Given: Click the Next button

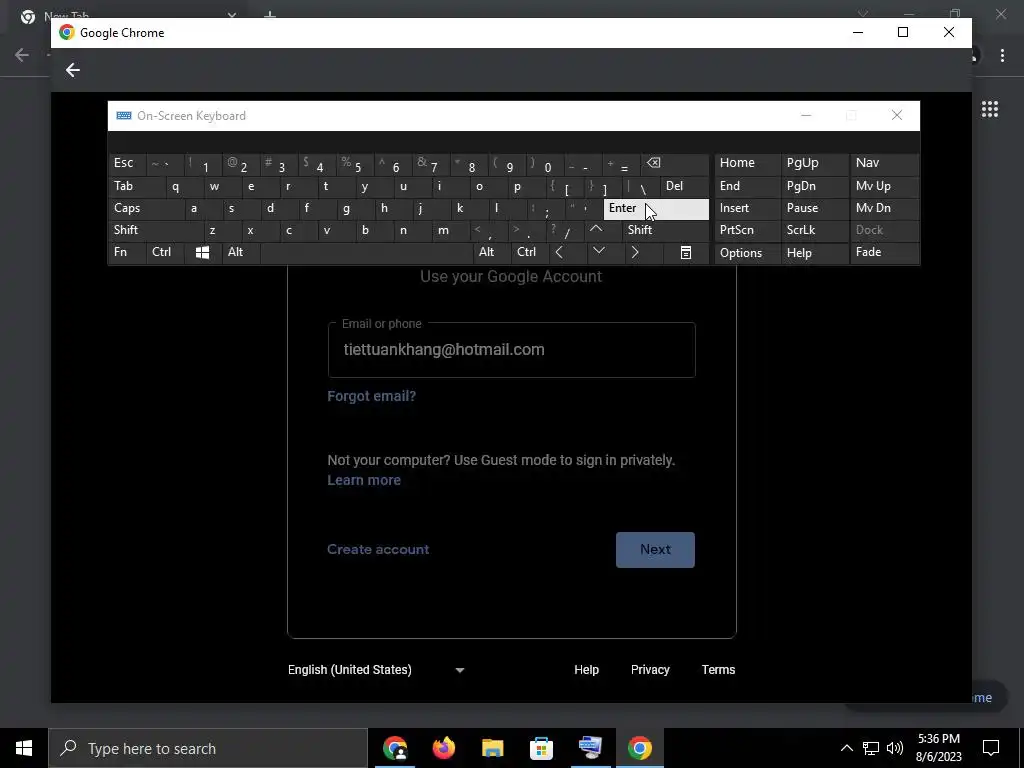Looking at the screenshot, I should pos(655,550).
